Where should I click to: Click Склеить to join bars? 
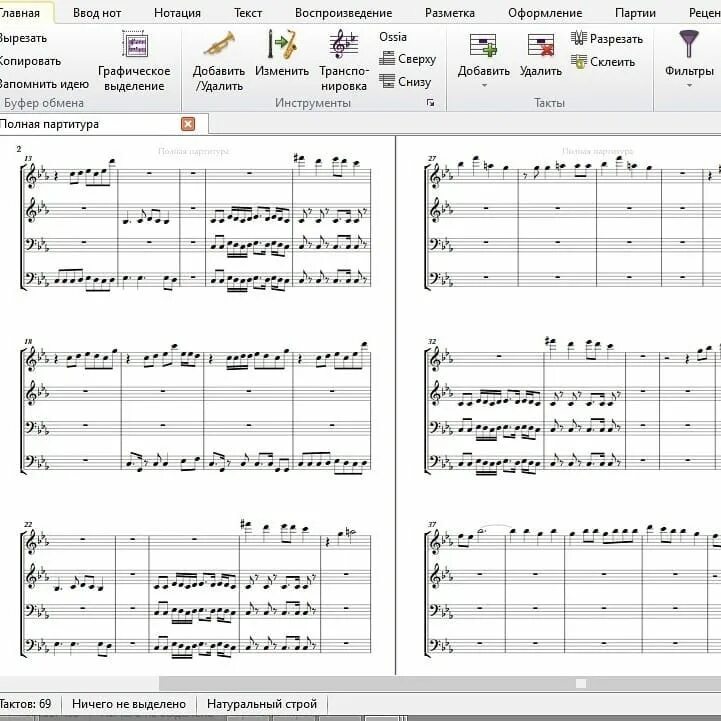point(603,62)
